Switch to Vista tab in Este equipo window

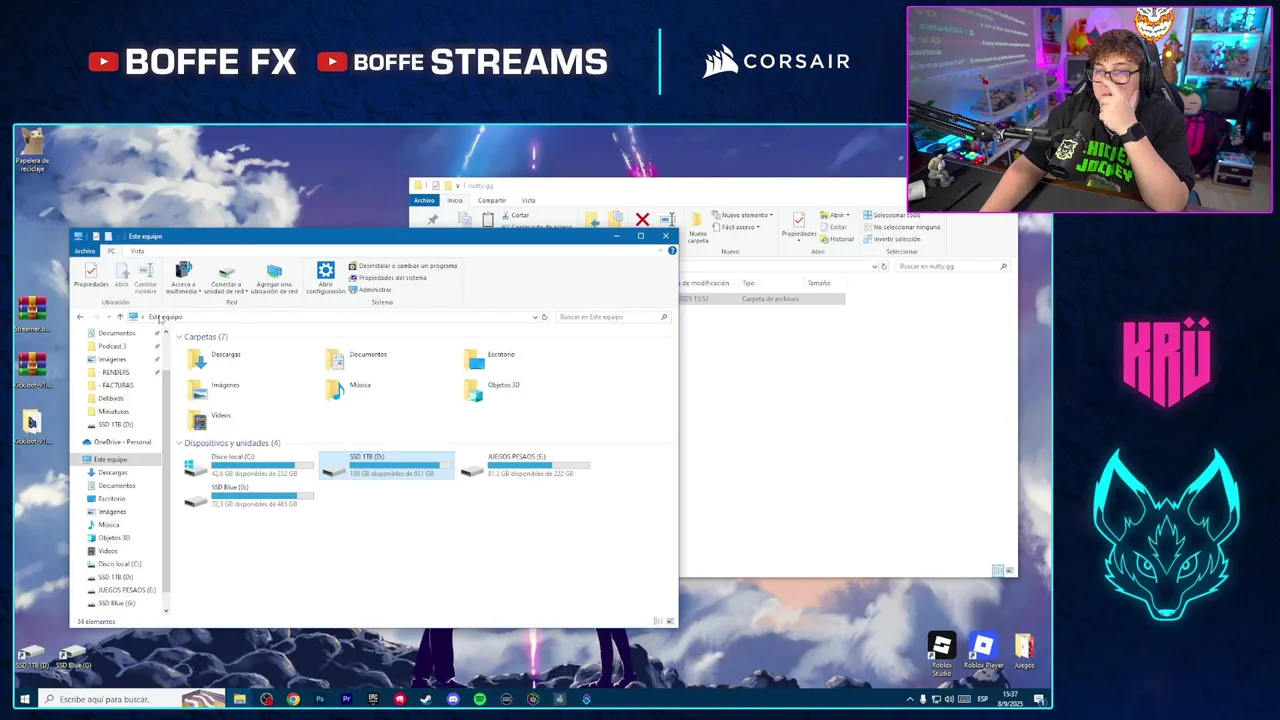(137, 251)
